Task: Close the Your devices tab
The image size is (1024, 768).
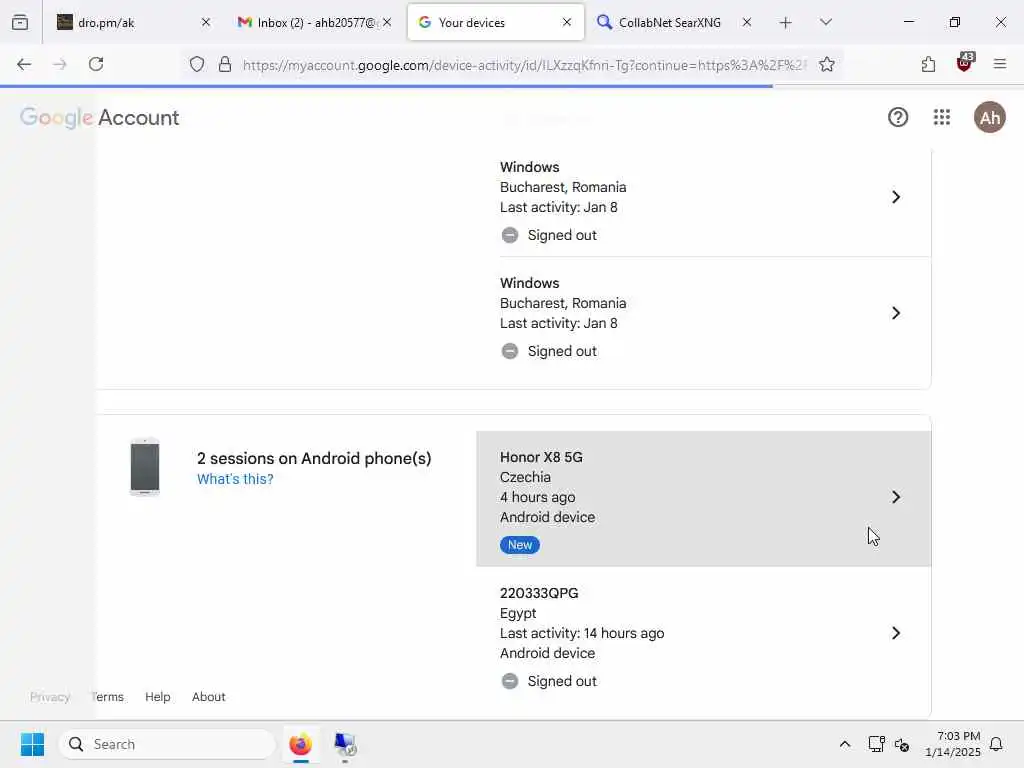Action: pyautogui.click(x=567, y=22)
